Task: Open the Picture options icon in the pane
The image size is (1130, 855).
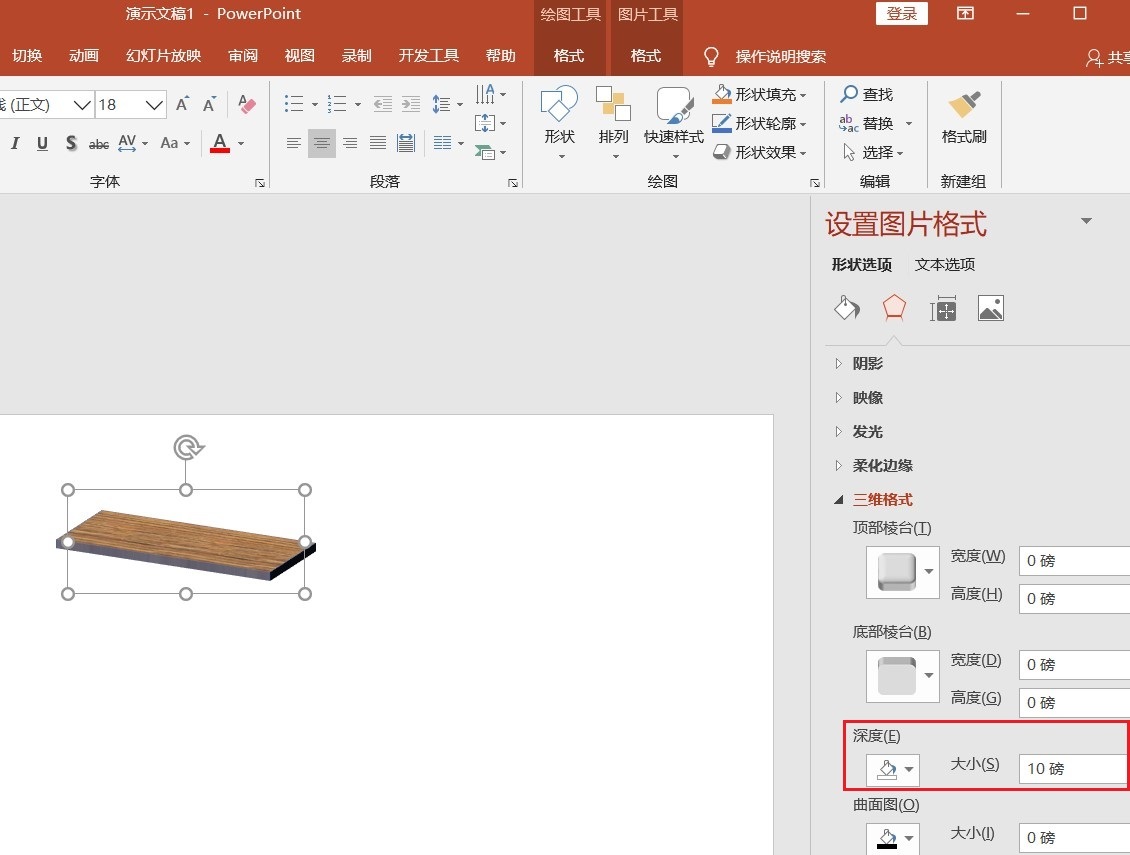Action: (990, 309)
